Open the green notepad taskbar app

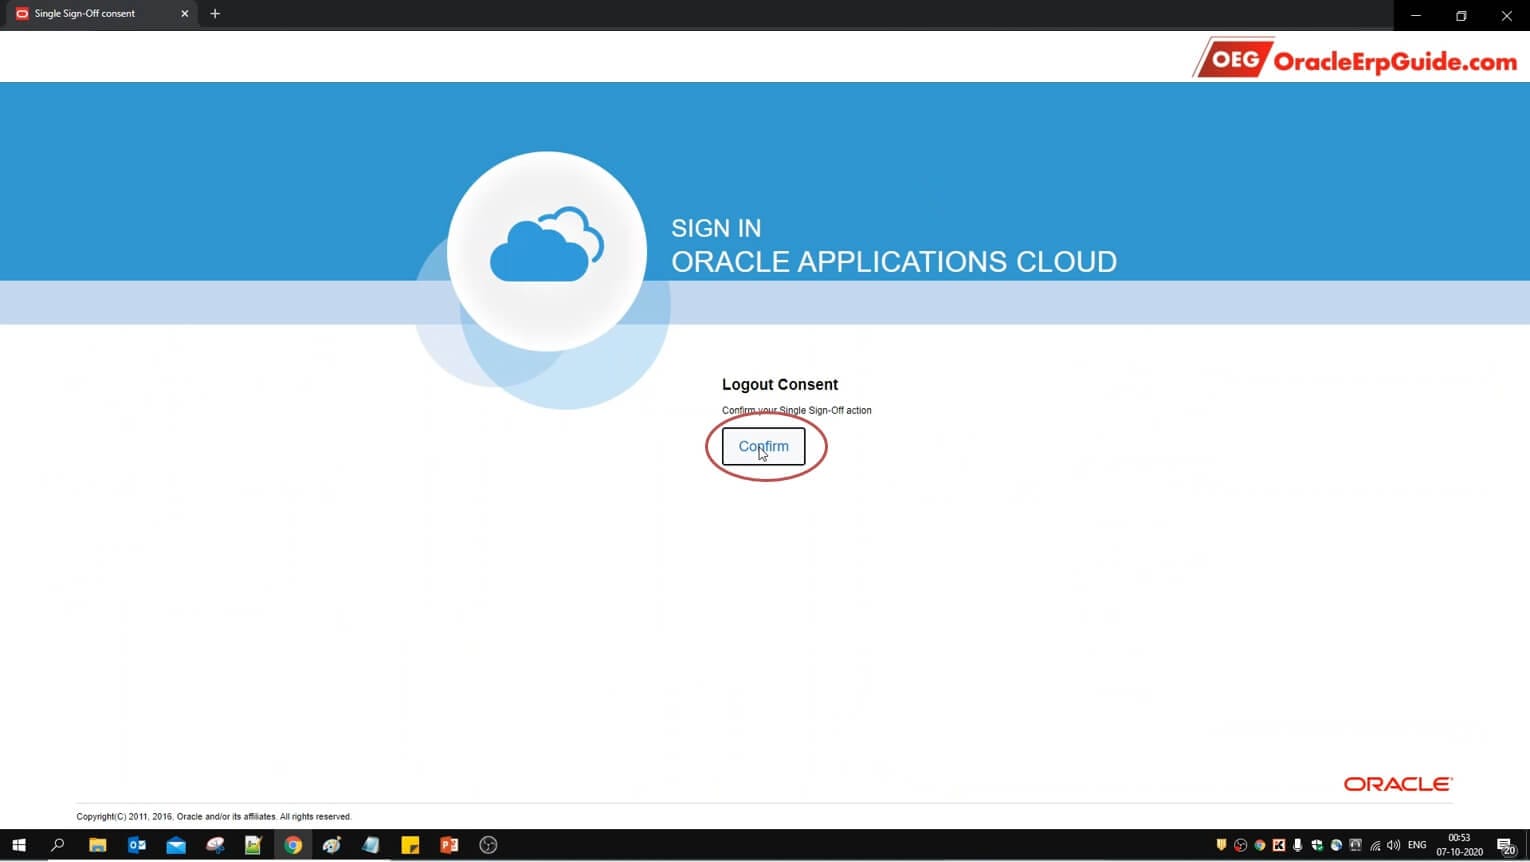[x=253, y=845]
